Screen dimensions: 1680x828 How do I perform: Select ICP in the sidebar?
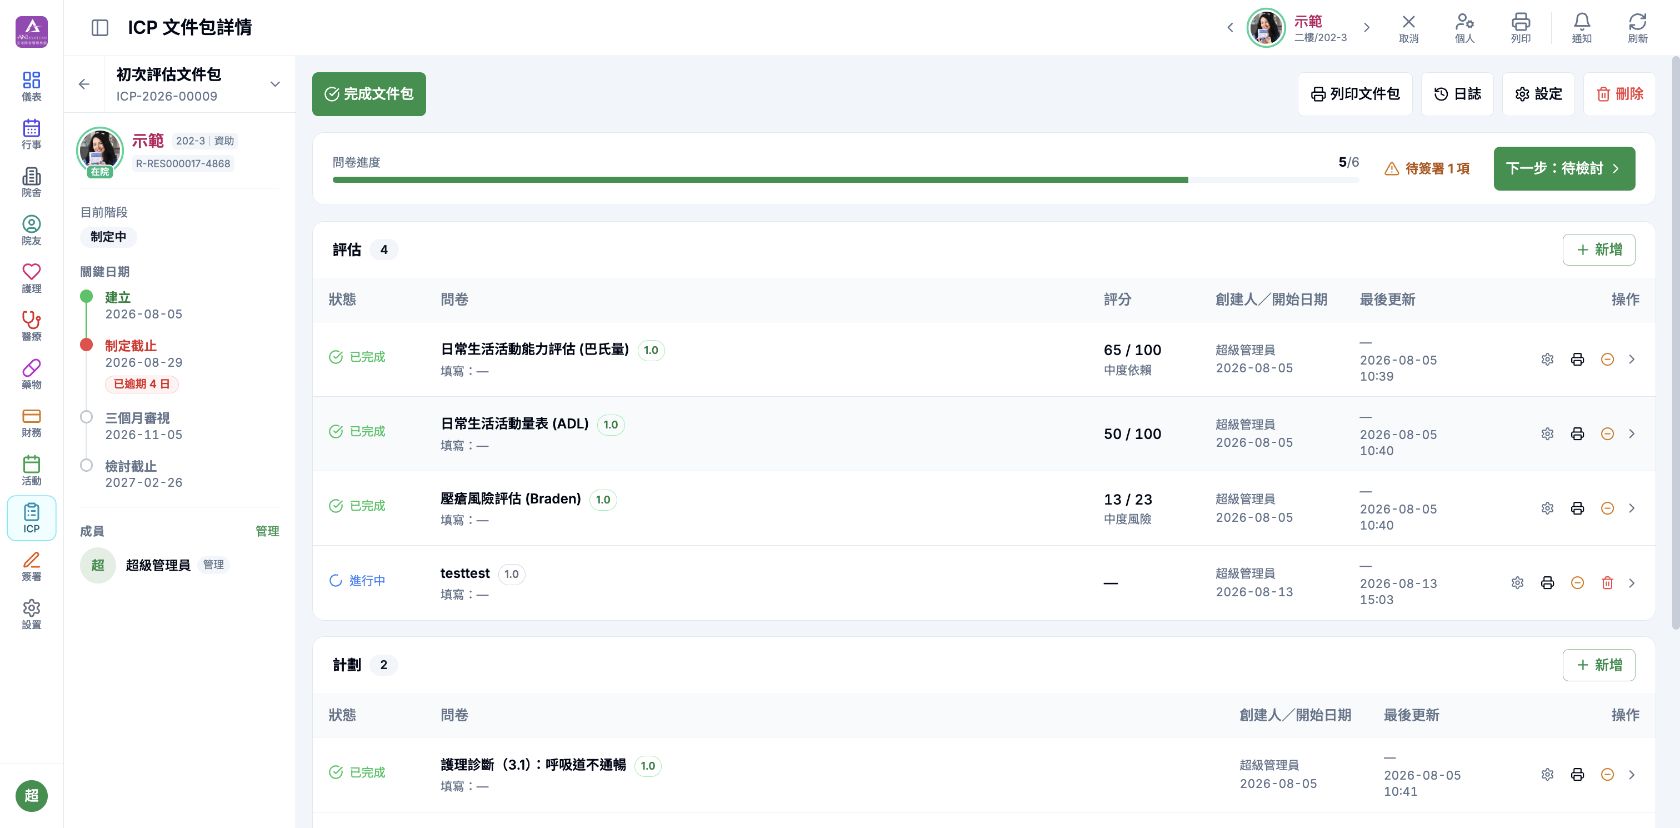pos(32,518)
